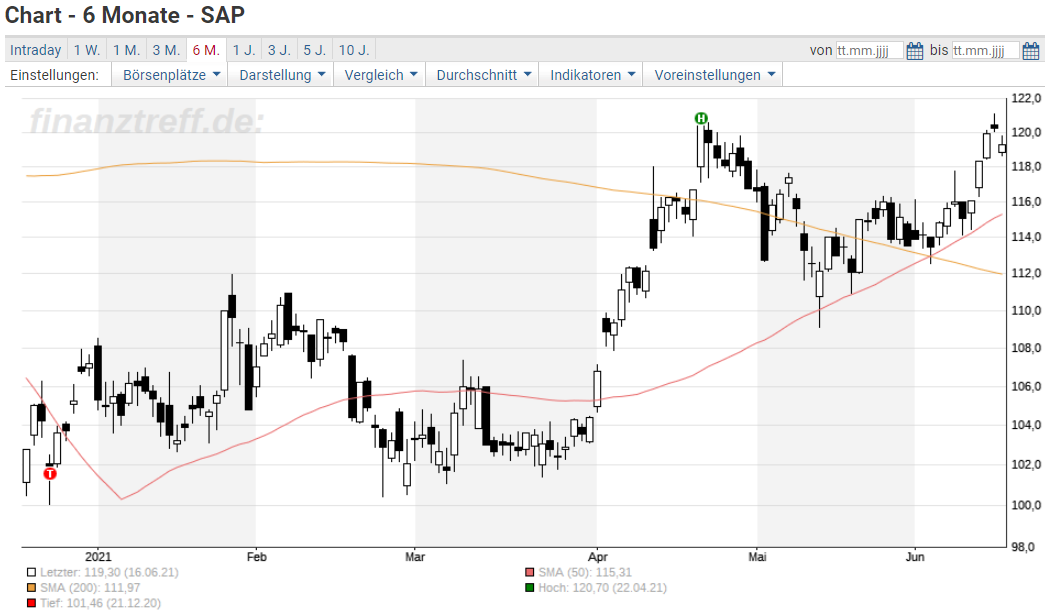
Task: Expand the Durchschnitt dropdown
Action: [483, 75]
